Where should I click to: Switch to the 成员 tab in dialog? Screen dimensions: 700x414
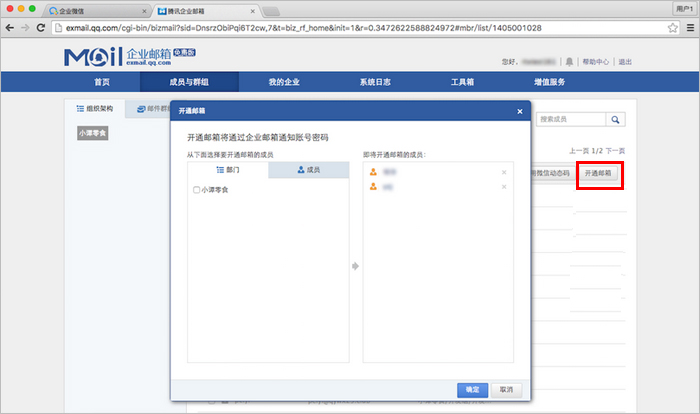tap(308, 171)
